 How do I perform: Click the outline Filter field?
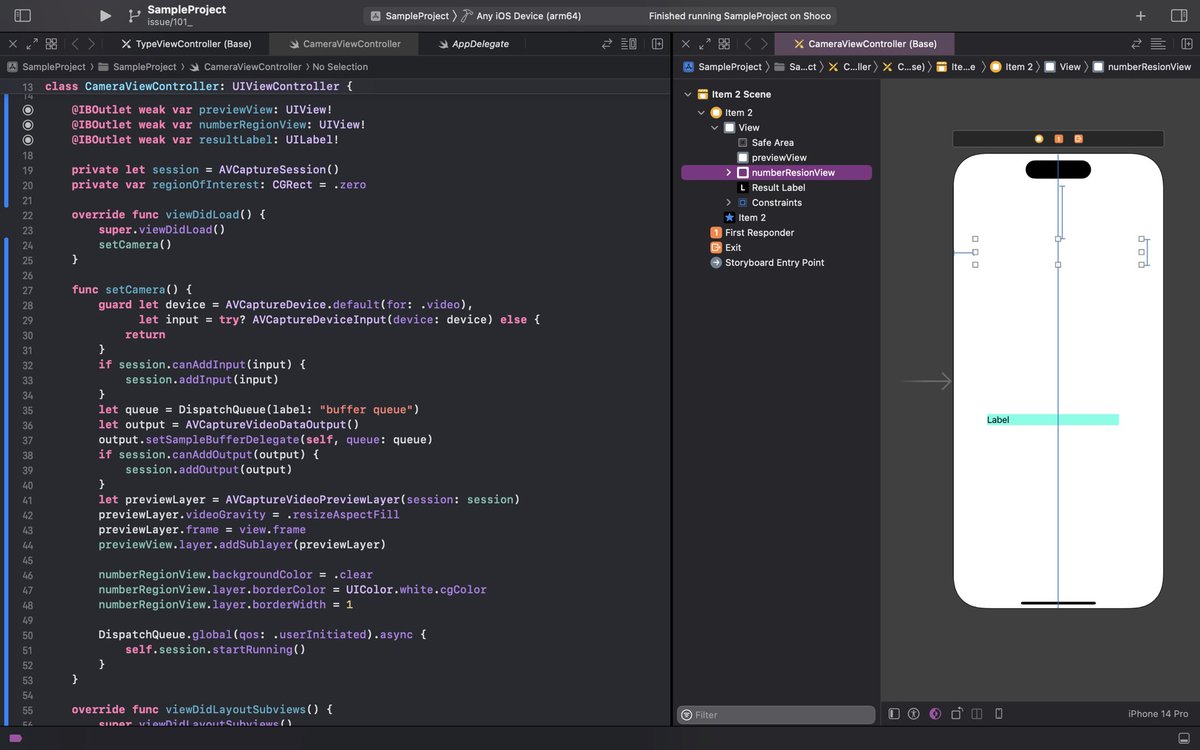point(776,715)
